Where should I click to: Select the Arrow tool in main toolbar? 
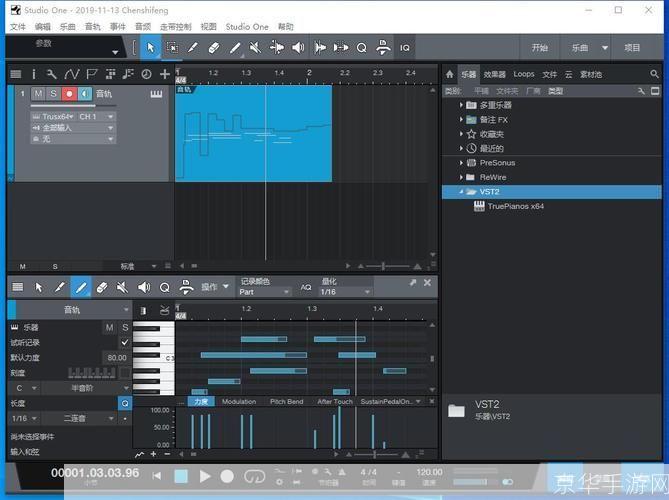click(150, 47)
